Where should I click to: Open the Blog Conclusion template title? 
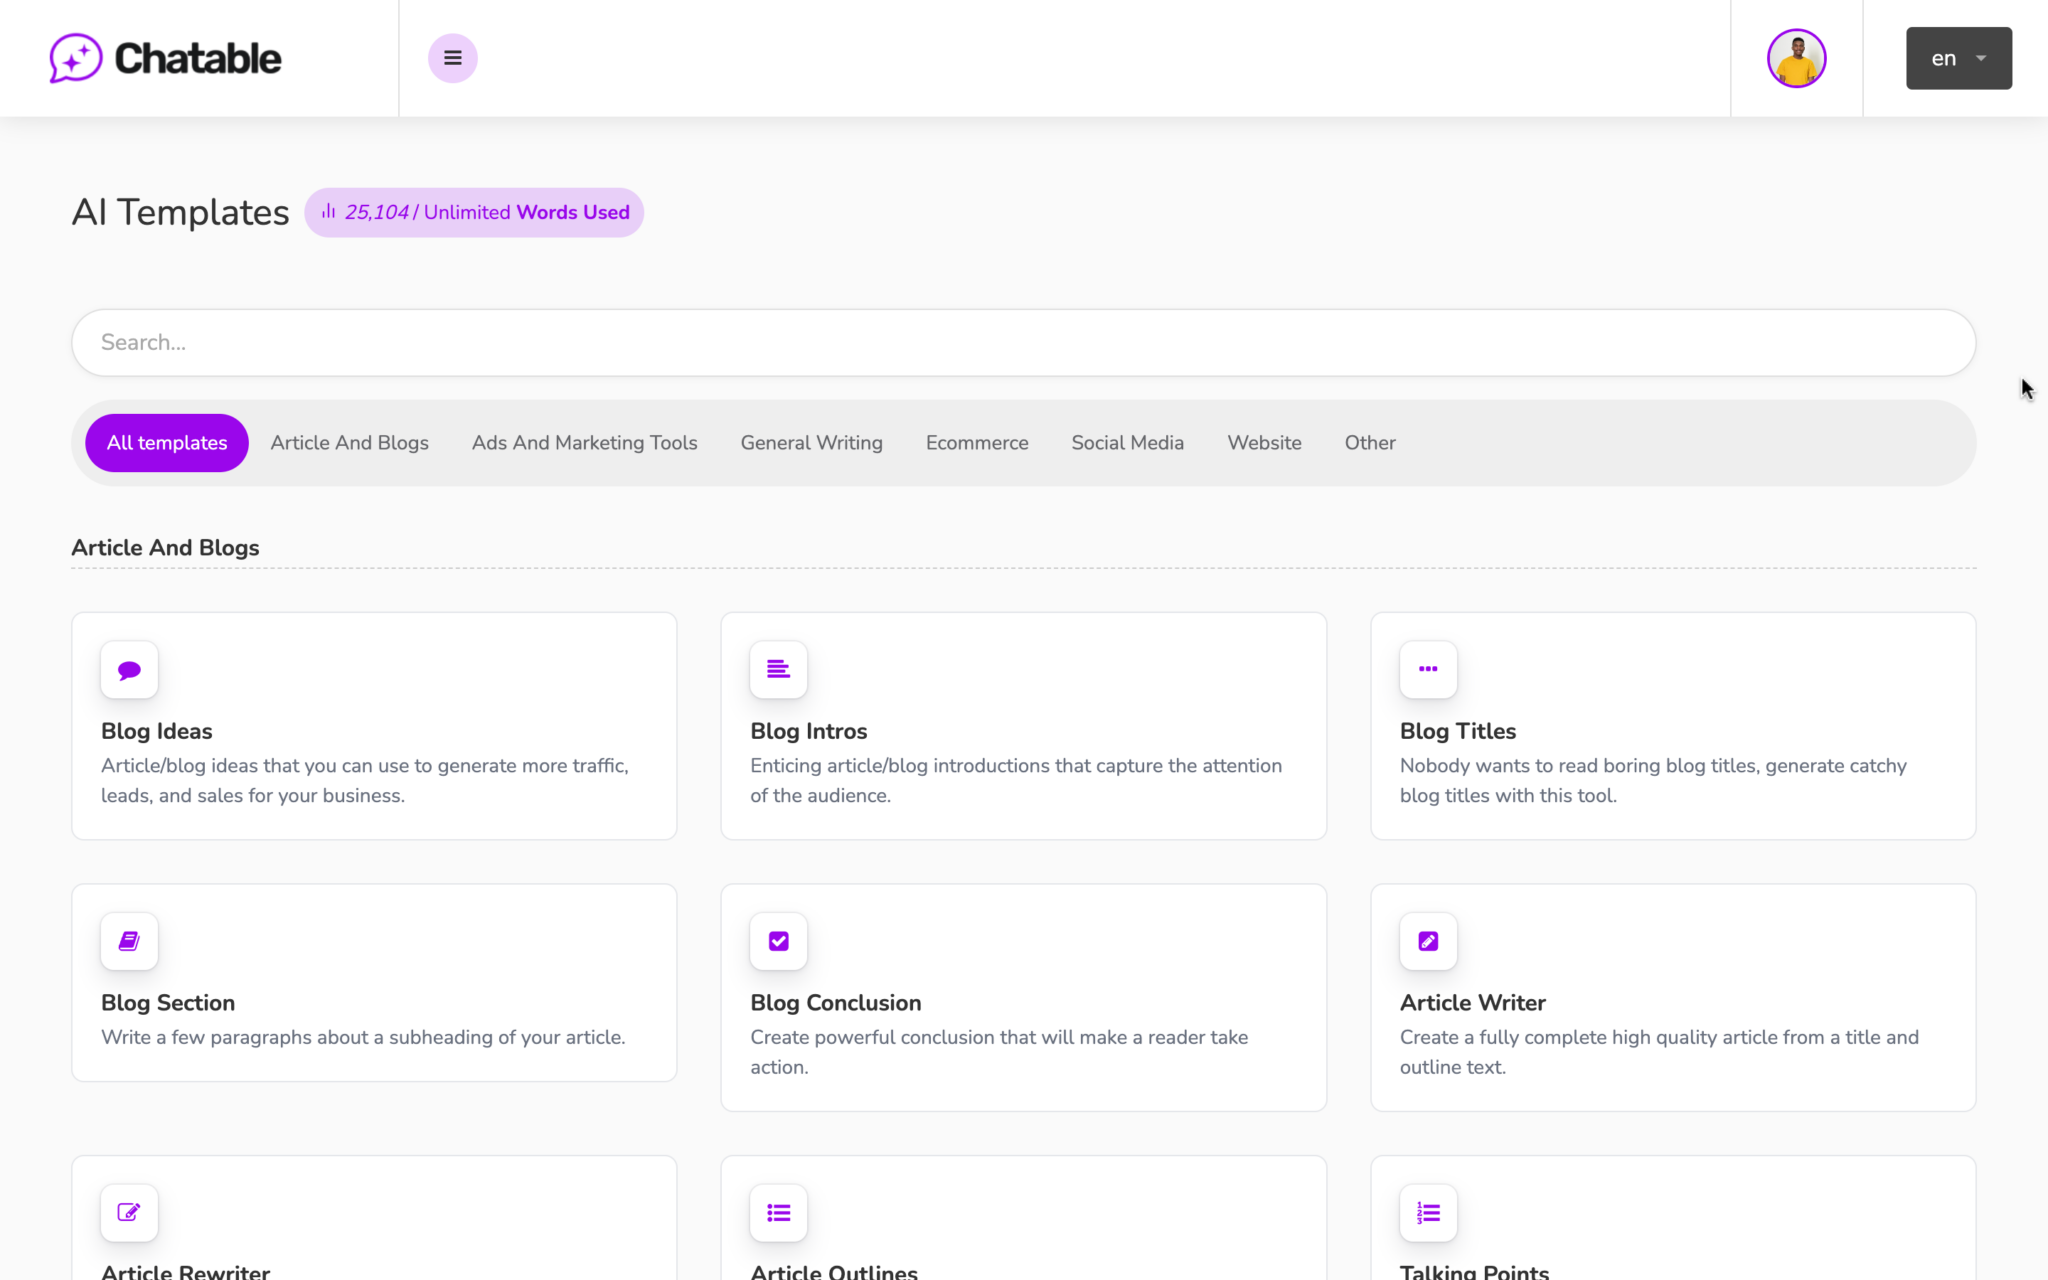835,1002
